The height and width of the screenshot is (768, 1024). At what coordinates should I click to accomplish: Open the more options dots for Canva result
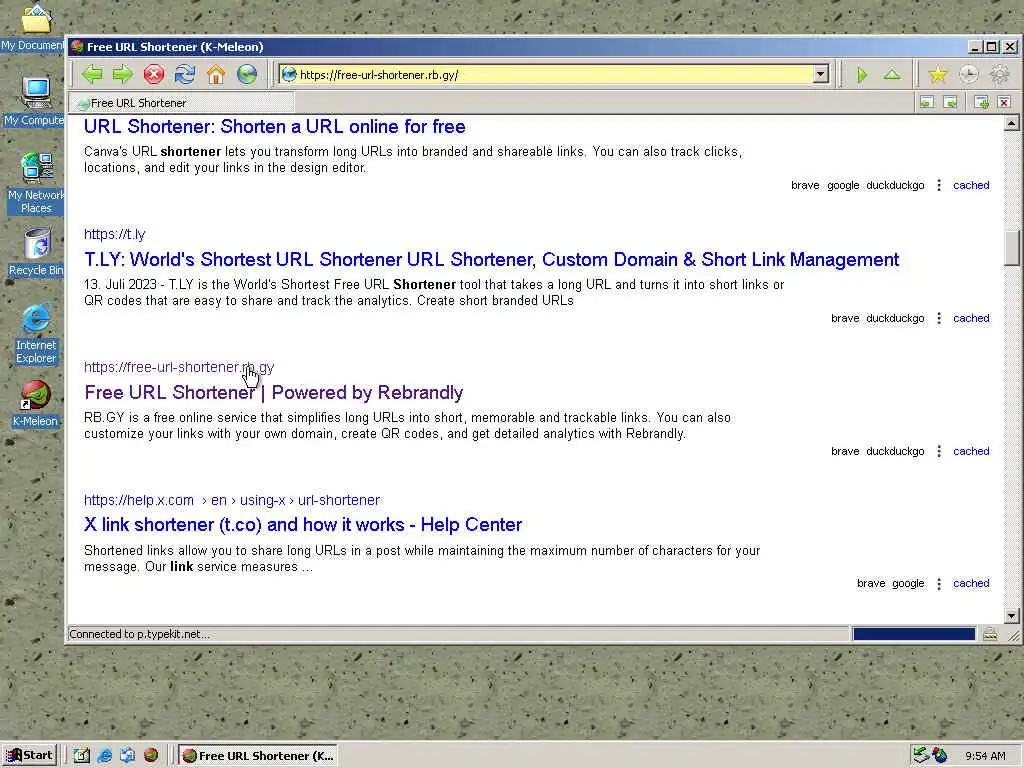tap(938, 185)
